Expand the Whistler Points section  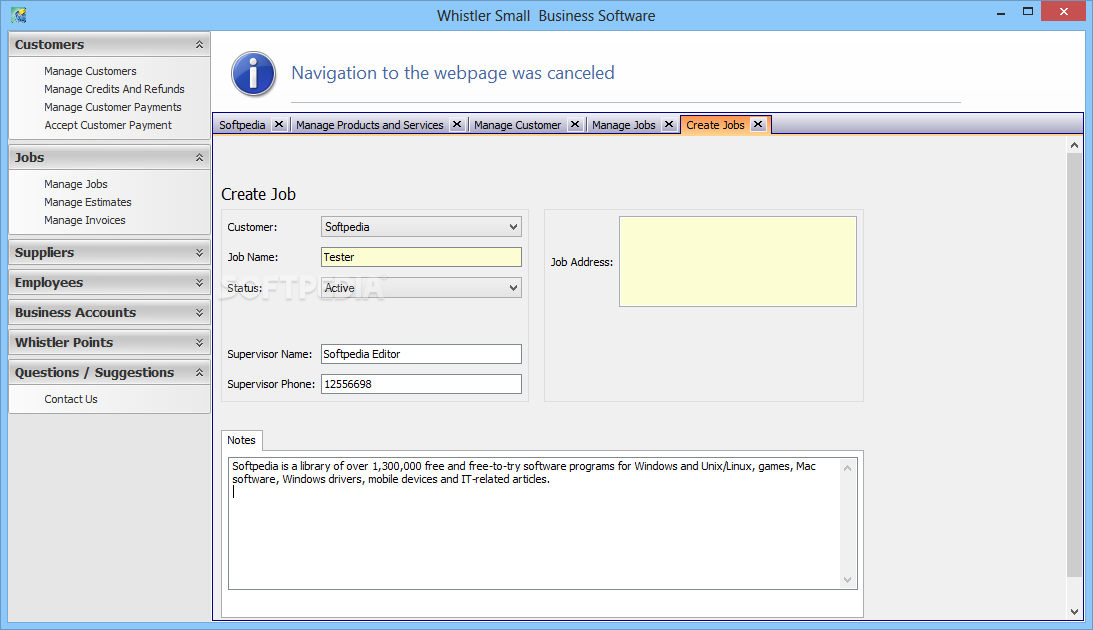click(x=199, y=342)
